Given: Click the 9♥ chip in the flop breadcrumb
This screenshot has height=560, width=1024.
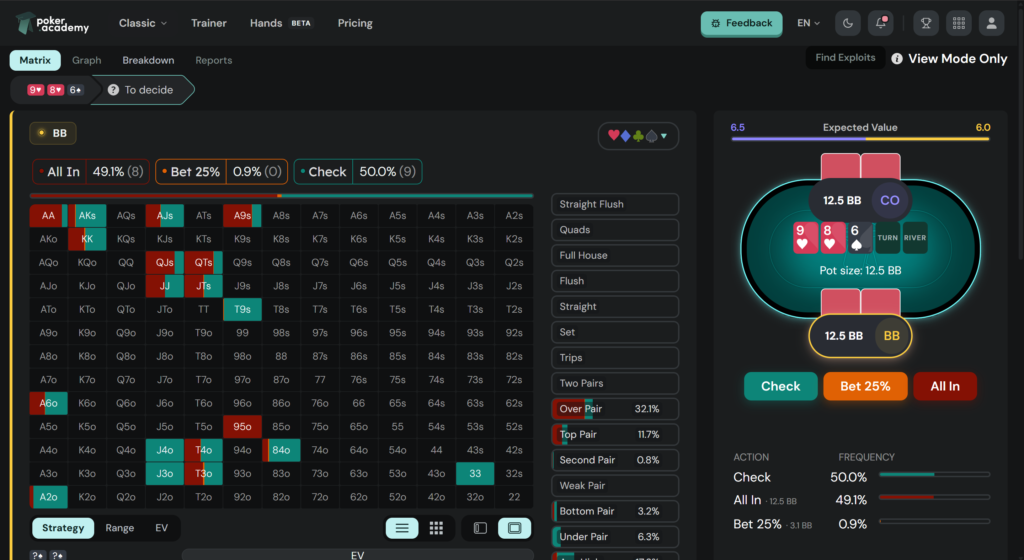Looking at the screenshot, I should 35,90.
